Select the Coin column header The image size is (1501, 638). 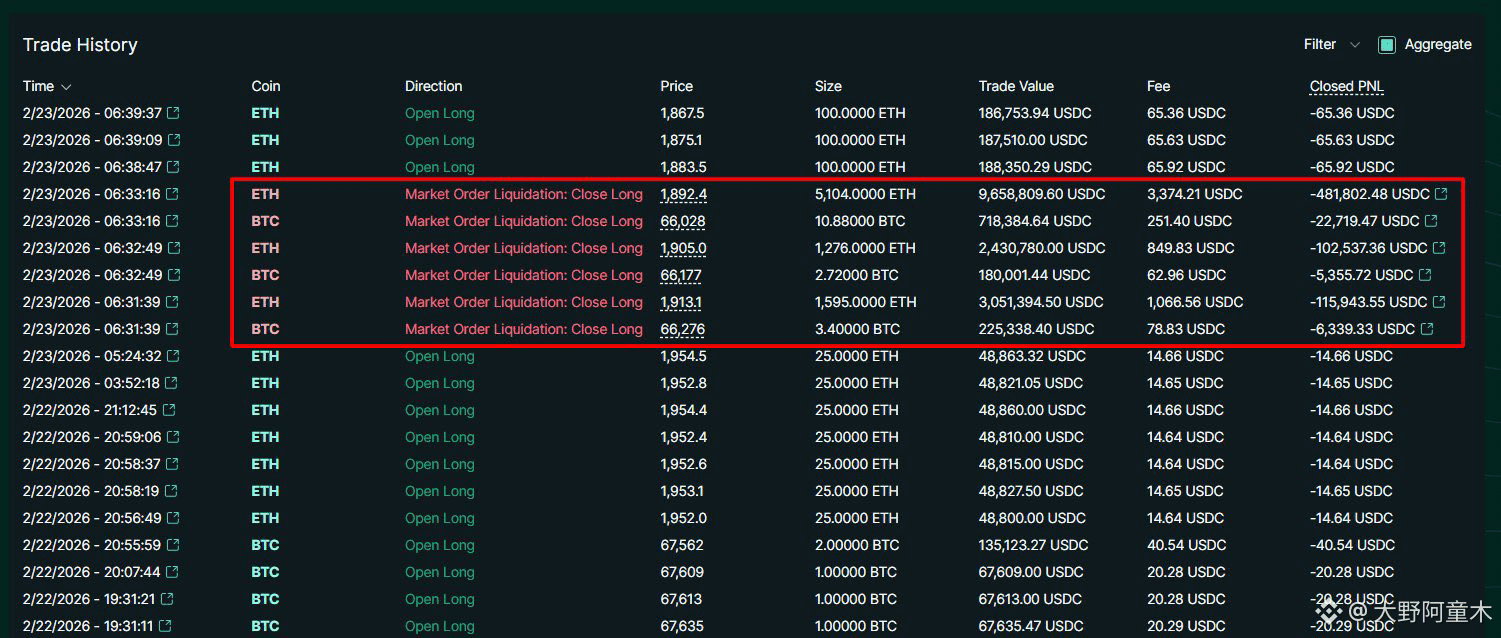(265, 86)
